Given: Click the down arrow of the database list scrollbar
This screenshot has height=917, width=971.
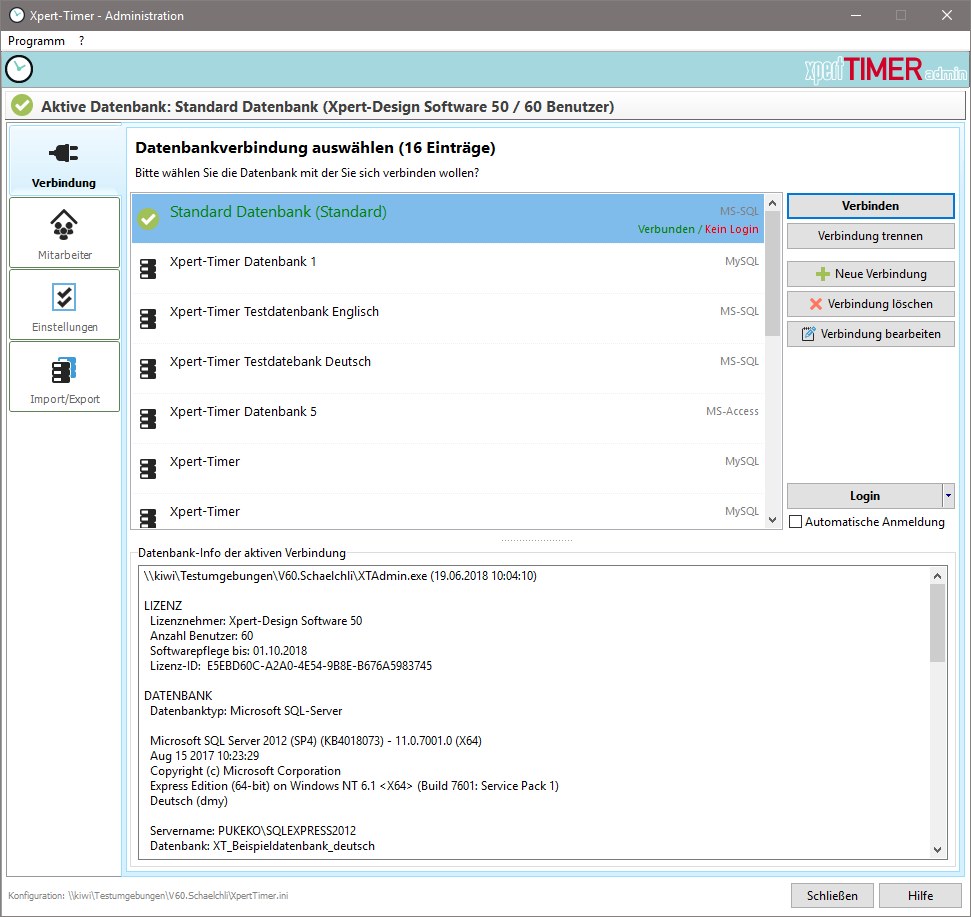Looking at the screenshot, I should point(772,519).
